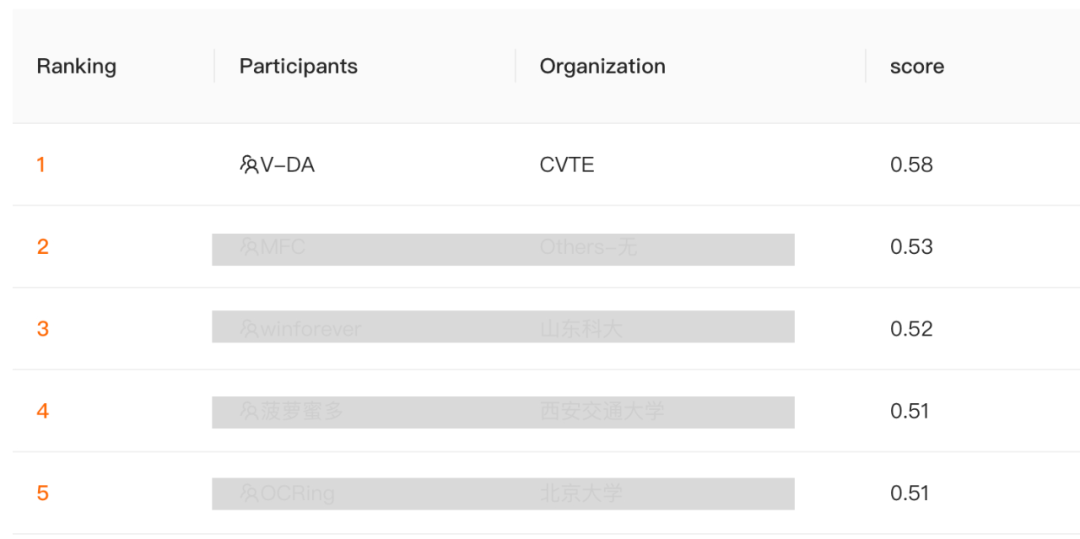Click the user icon beside OCRing
Viewport: 1080px width, 539px height.
pyautogui.click(x=249, y=493)
